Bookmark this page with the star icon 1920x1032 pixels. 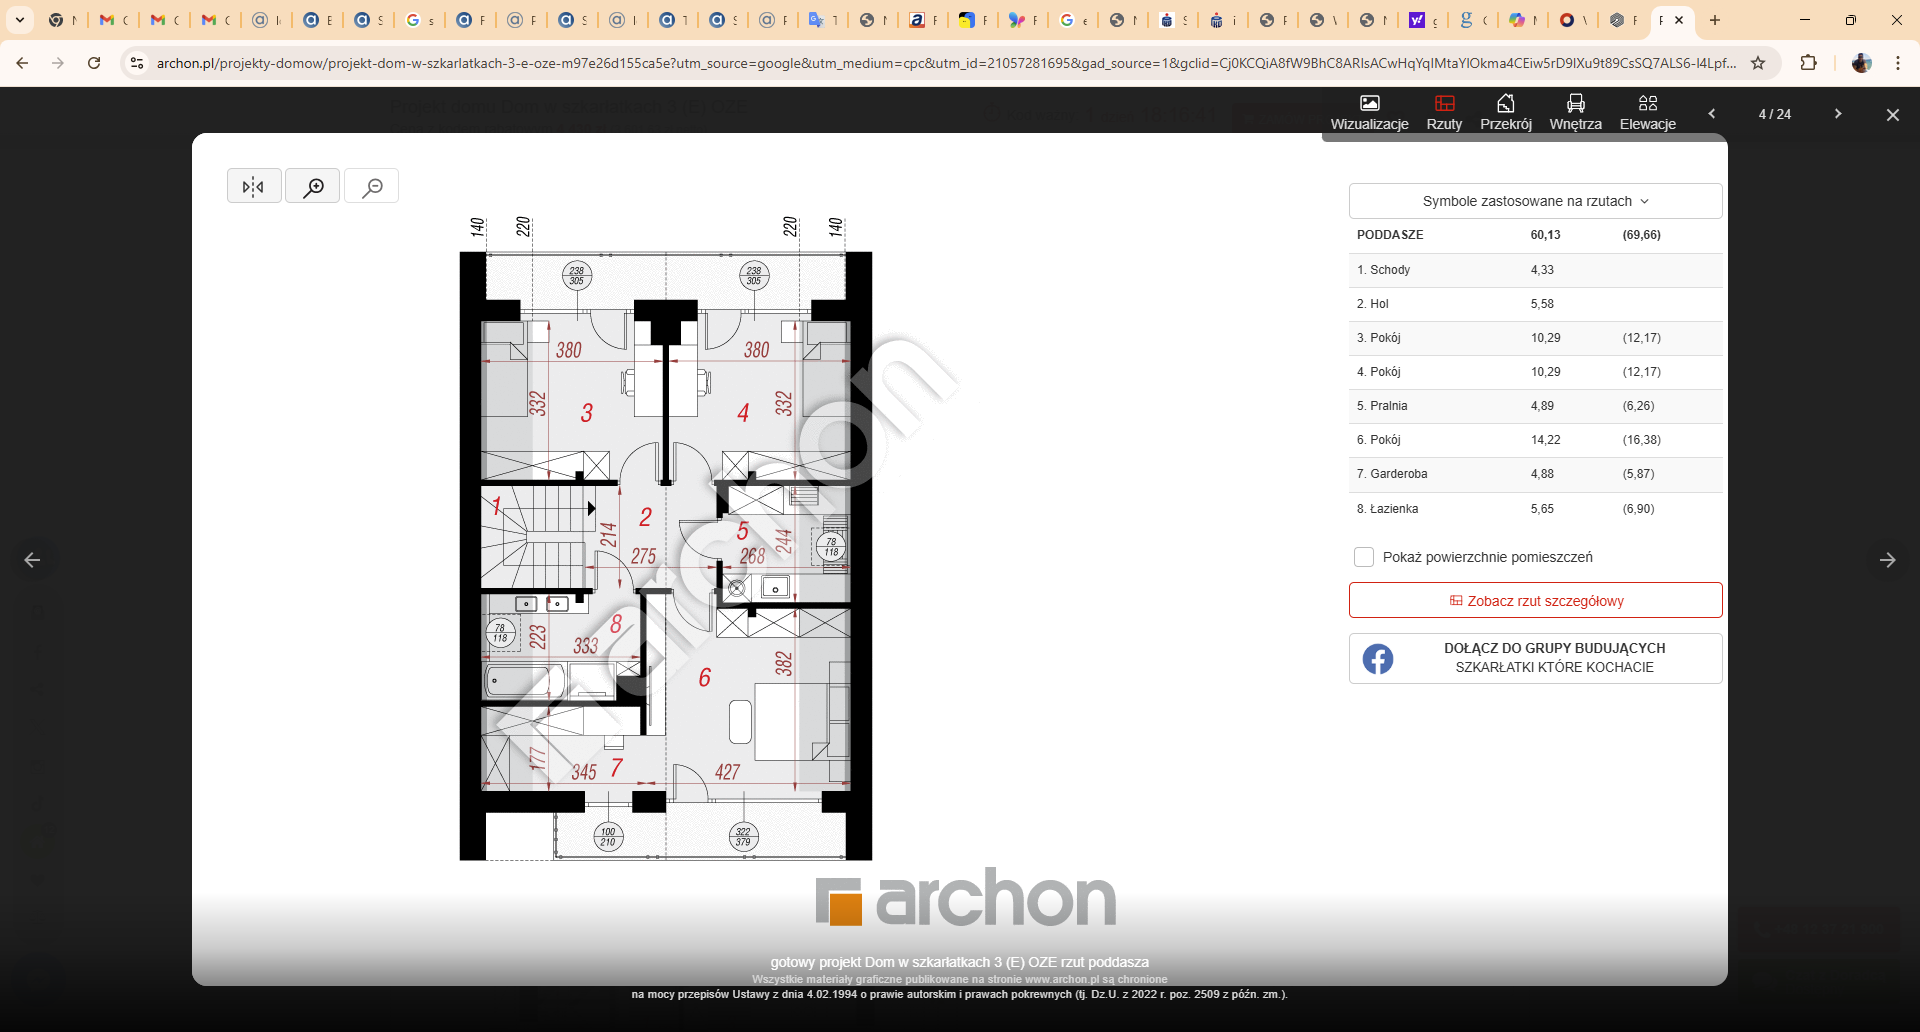(1758, 63)
